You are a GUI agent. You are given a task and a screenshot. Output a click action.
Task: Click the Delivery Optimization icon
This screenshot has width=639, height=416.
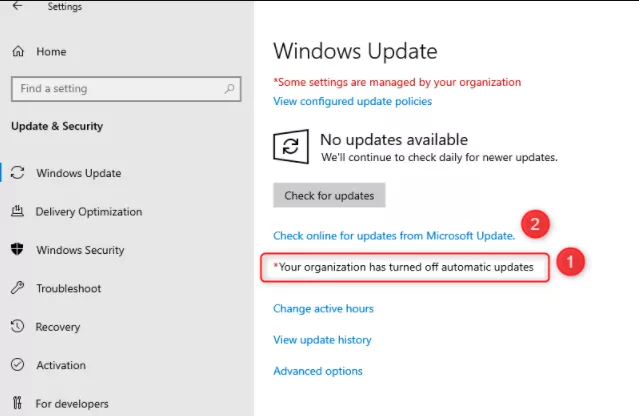click(x=17, y=211)
